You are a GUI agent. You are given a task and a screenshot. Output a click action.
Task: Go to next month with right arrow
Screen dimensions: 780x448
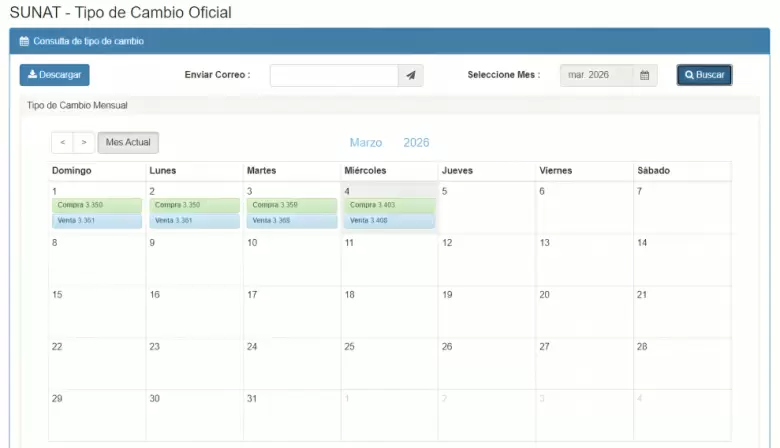84,143
